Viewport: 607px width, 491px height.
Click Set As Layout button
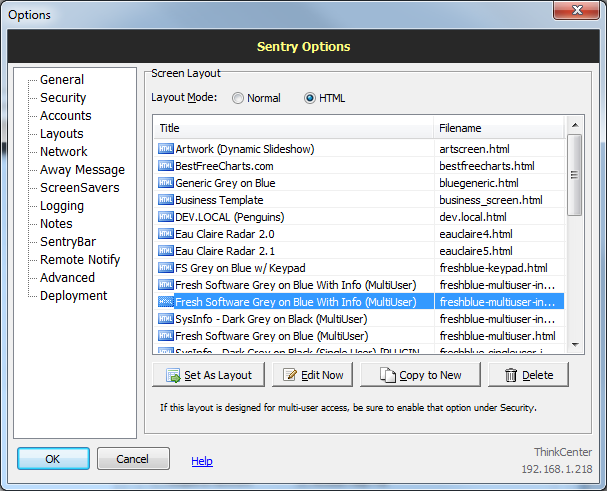[x=208, y=375]
